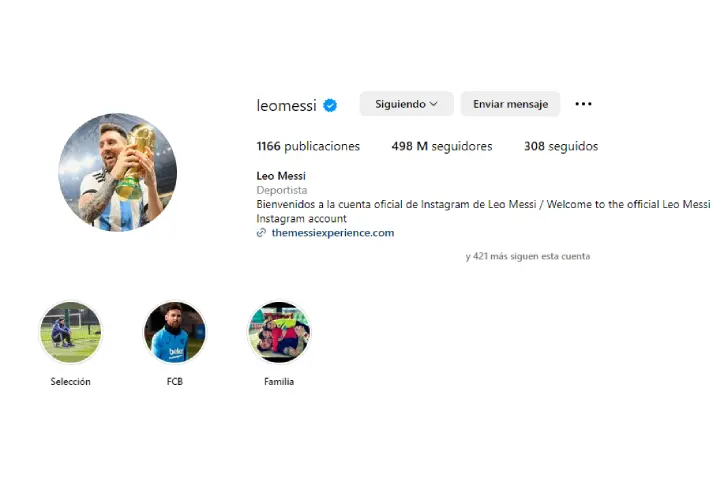This screenshot has height=488, width=728.
Task: Open the Selección story highlight circle
Action: tap(71, 332)
